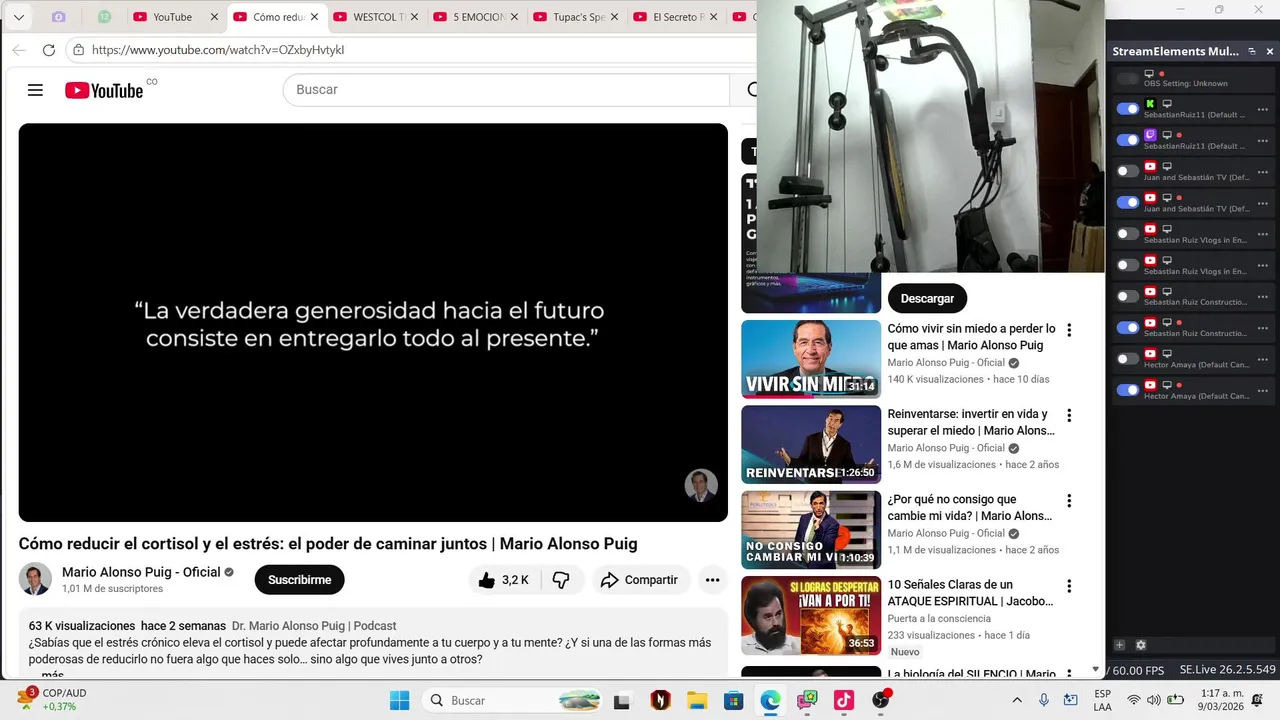Pop out the StreamElements Multistream panel

click(1251, 51)
